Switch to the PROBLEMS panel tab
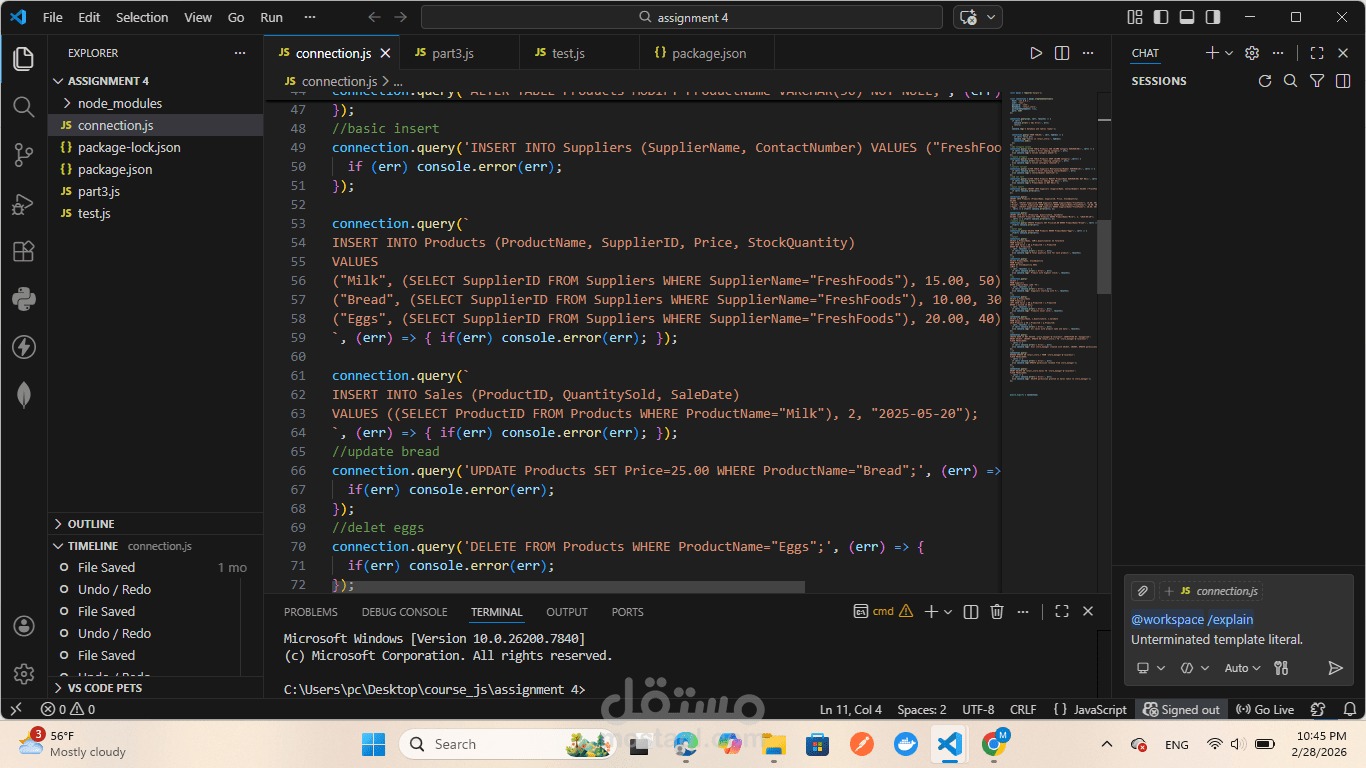Image resolution: width=1366 pixels, height=768 pixels. (311, 612)
